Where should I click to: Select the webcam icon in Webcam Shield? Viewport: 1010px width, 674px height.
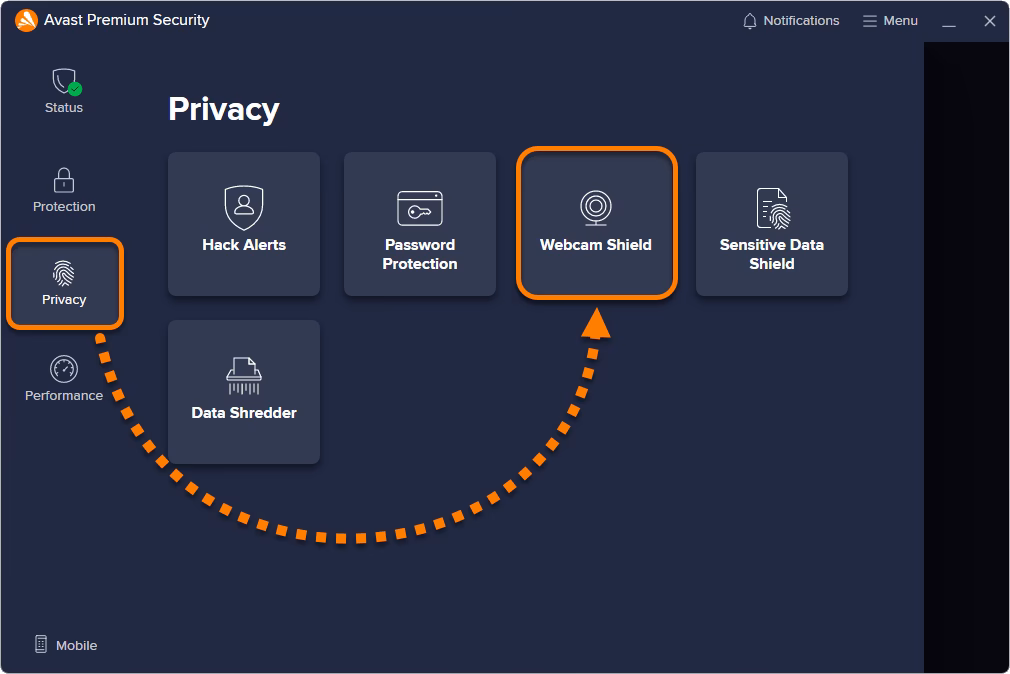[596, 207]
